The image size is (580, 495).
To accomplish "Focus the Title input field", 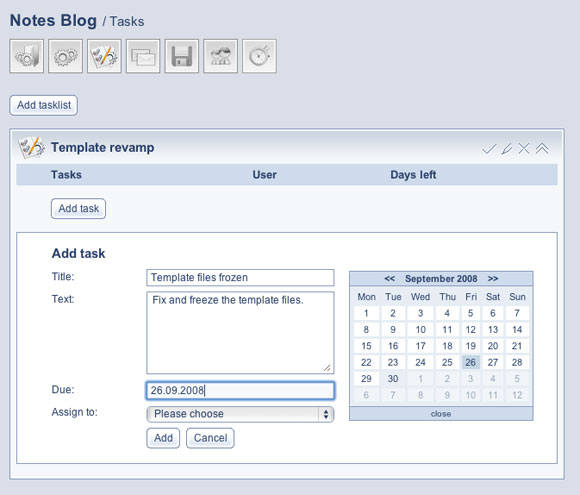I will [x=240, y=277].
